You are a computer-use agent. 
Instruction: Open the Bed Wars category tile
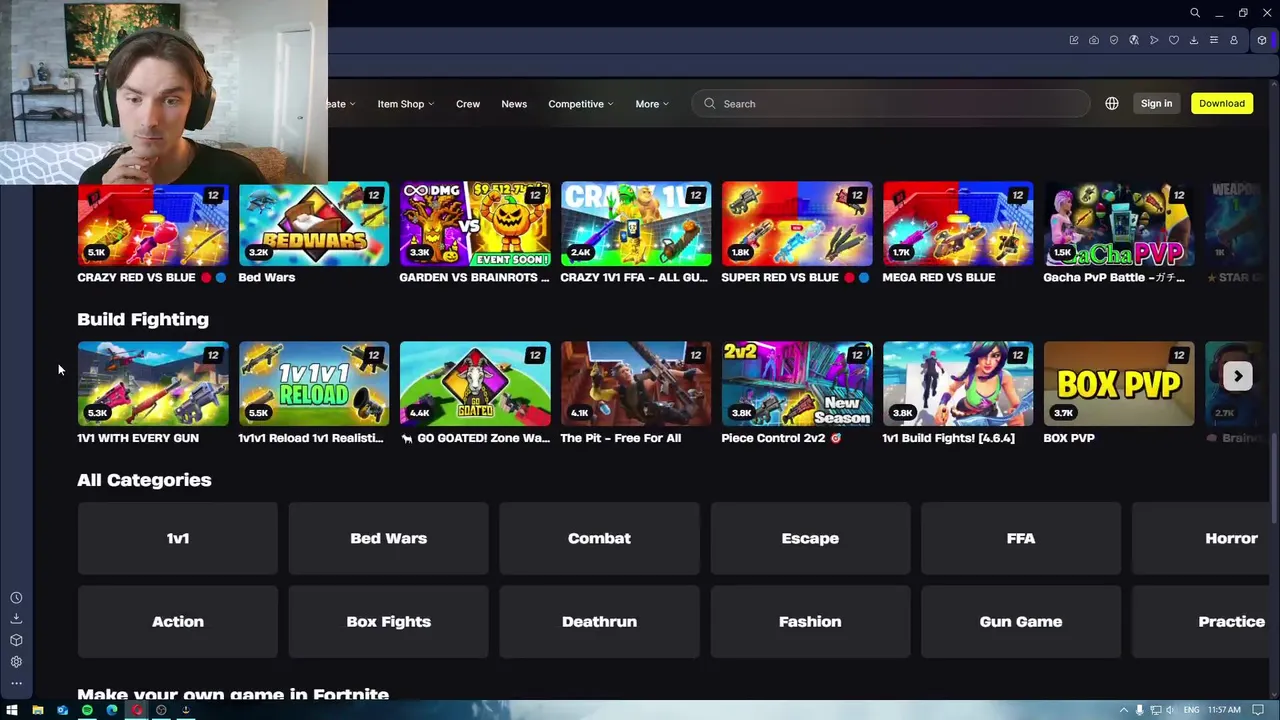pyautogui.click(x=388, y=538)
